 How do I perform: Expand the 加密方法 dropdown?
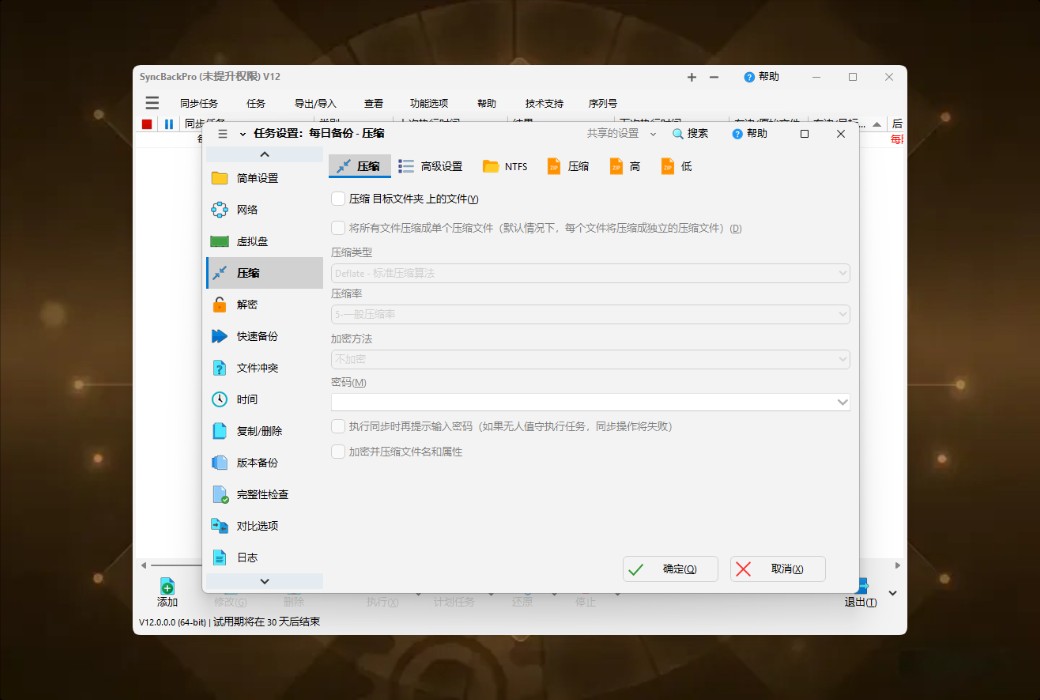pos(590,359)
